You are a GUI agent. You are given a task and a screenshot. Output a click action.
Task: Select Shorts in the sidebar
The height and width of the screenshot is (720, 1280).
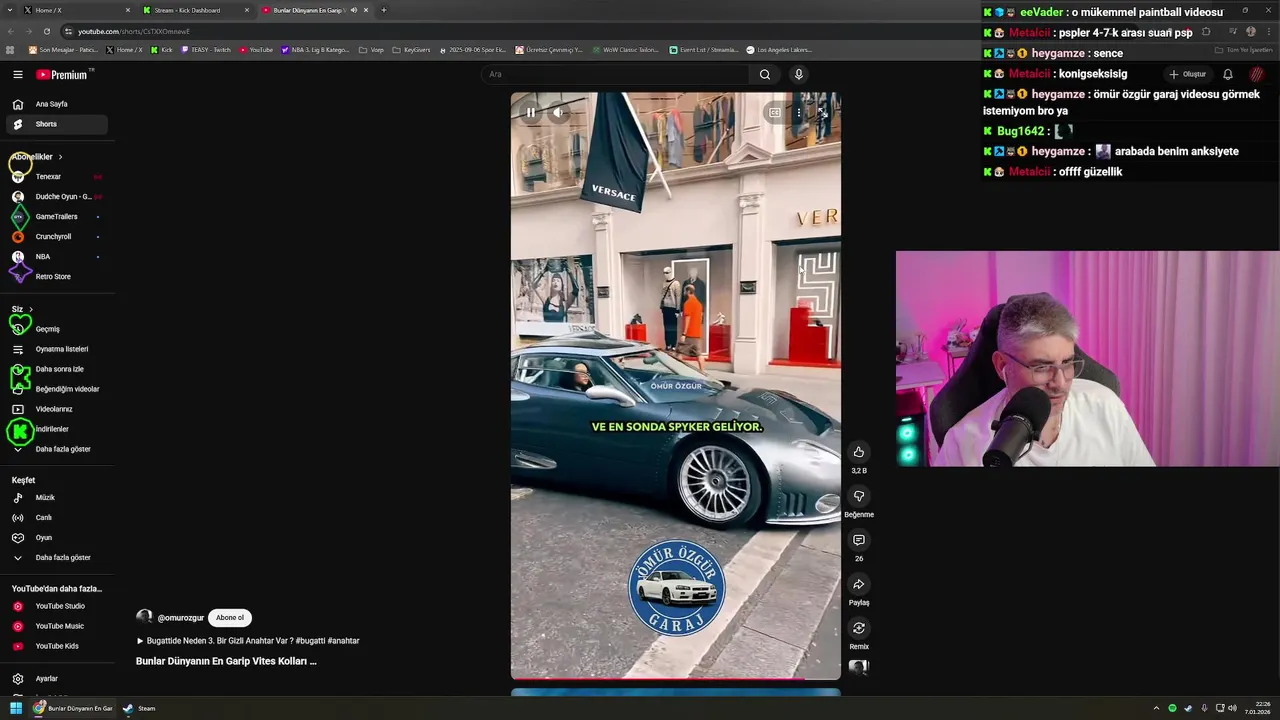[x=57, y=124]
